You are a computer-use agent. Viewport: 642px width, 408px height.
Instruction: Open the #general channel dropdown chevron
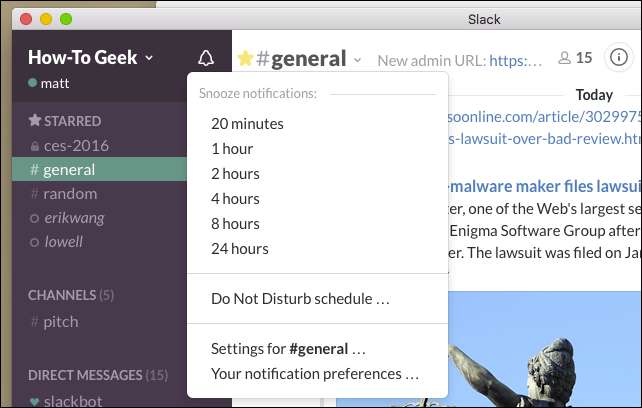pos(357,60)
